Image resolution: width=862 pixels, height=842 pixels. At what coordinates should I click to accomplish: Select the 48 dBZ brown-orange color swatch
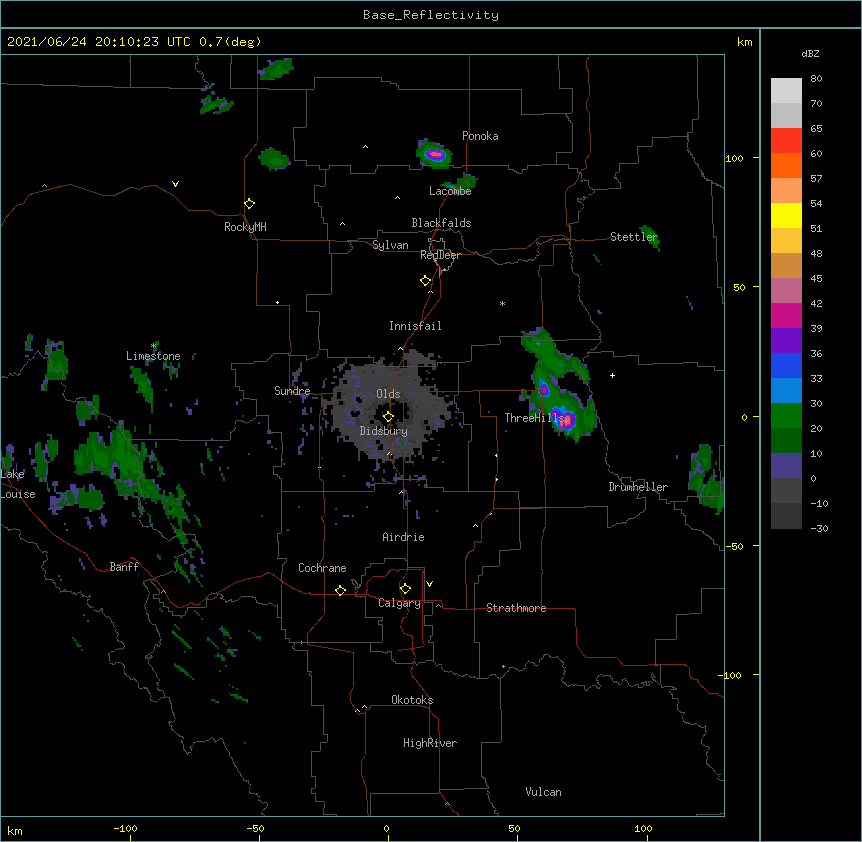[x=786, y=265]
